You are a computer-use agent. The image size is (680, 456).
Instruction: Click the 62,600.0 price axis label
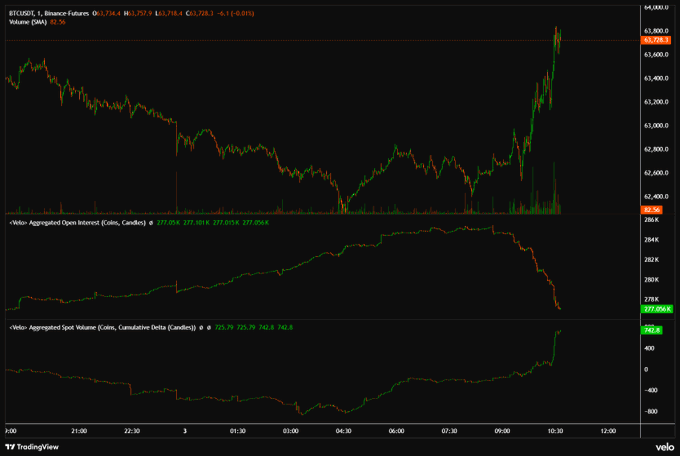(656, 173)
